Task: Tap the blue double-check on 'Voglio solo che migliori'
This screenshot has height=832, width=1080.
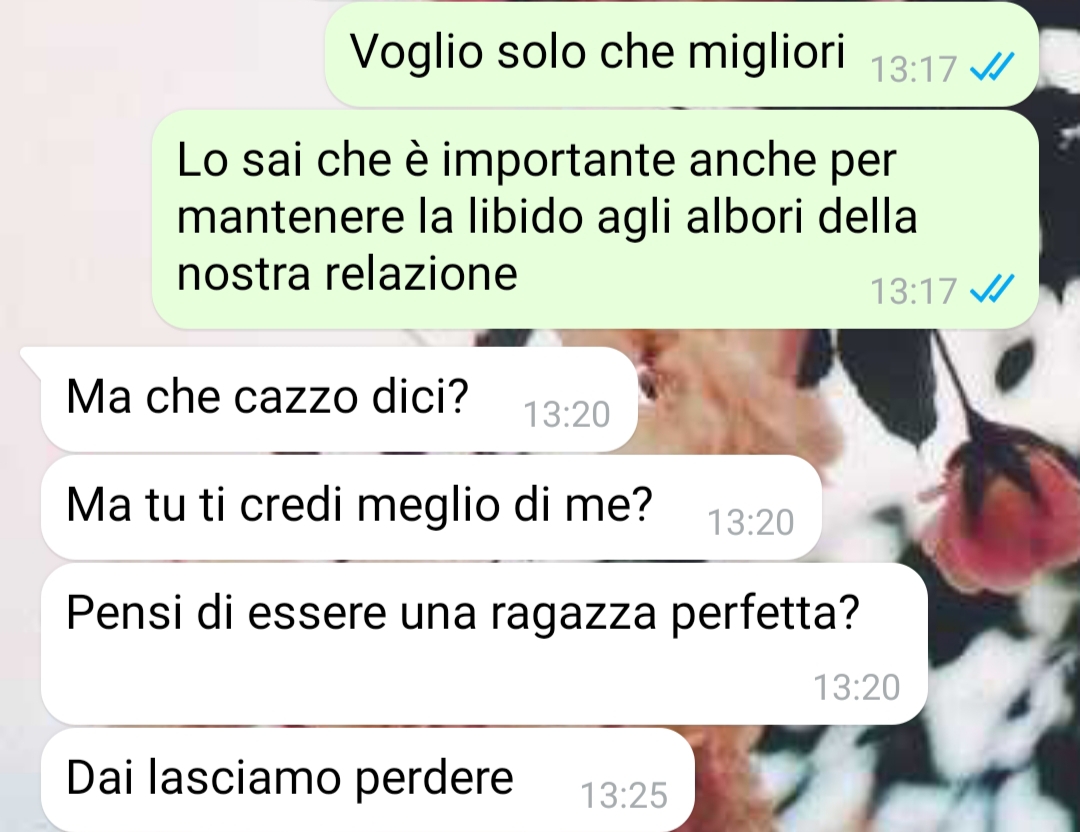Action: (991, 68)
